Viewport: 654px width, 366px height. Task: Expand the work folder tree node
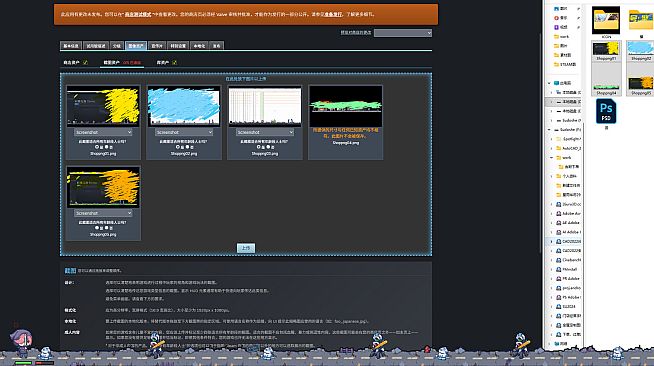coord(551,158)
